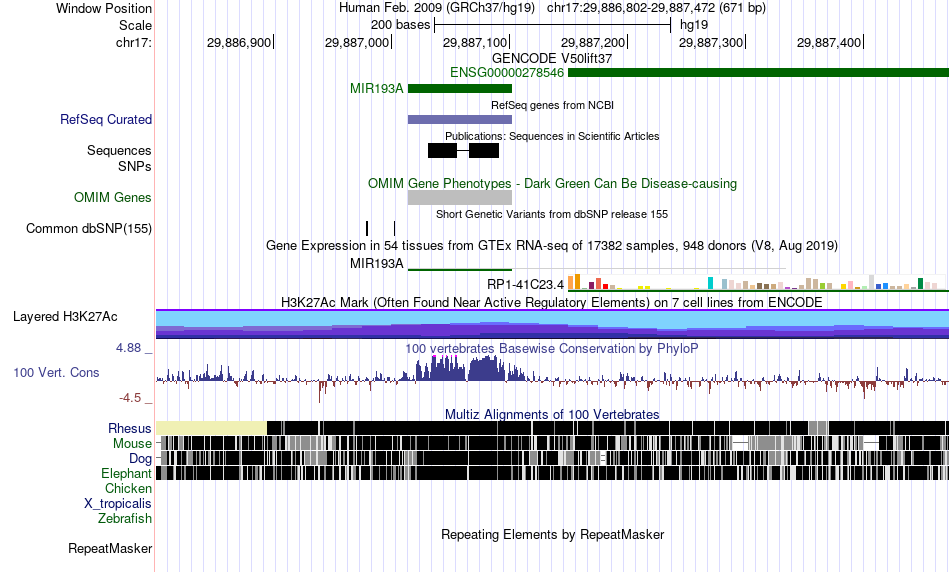Click the chr17:29,886,802-29,887,472 position text
The image size is (950, 572).
coord(656,8)
